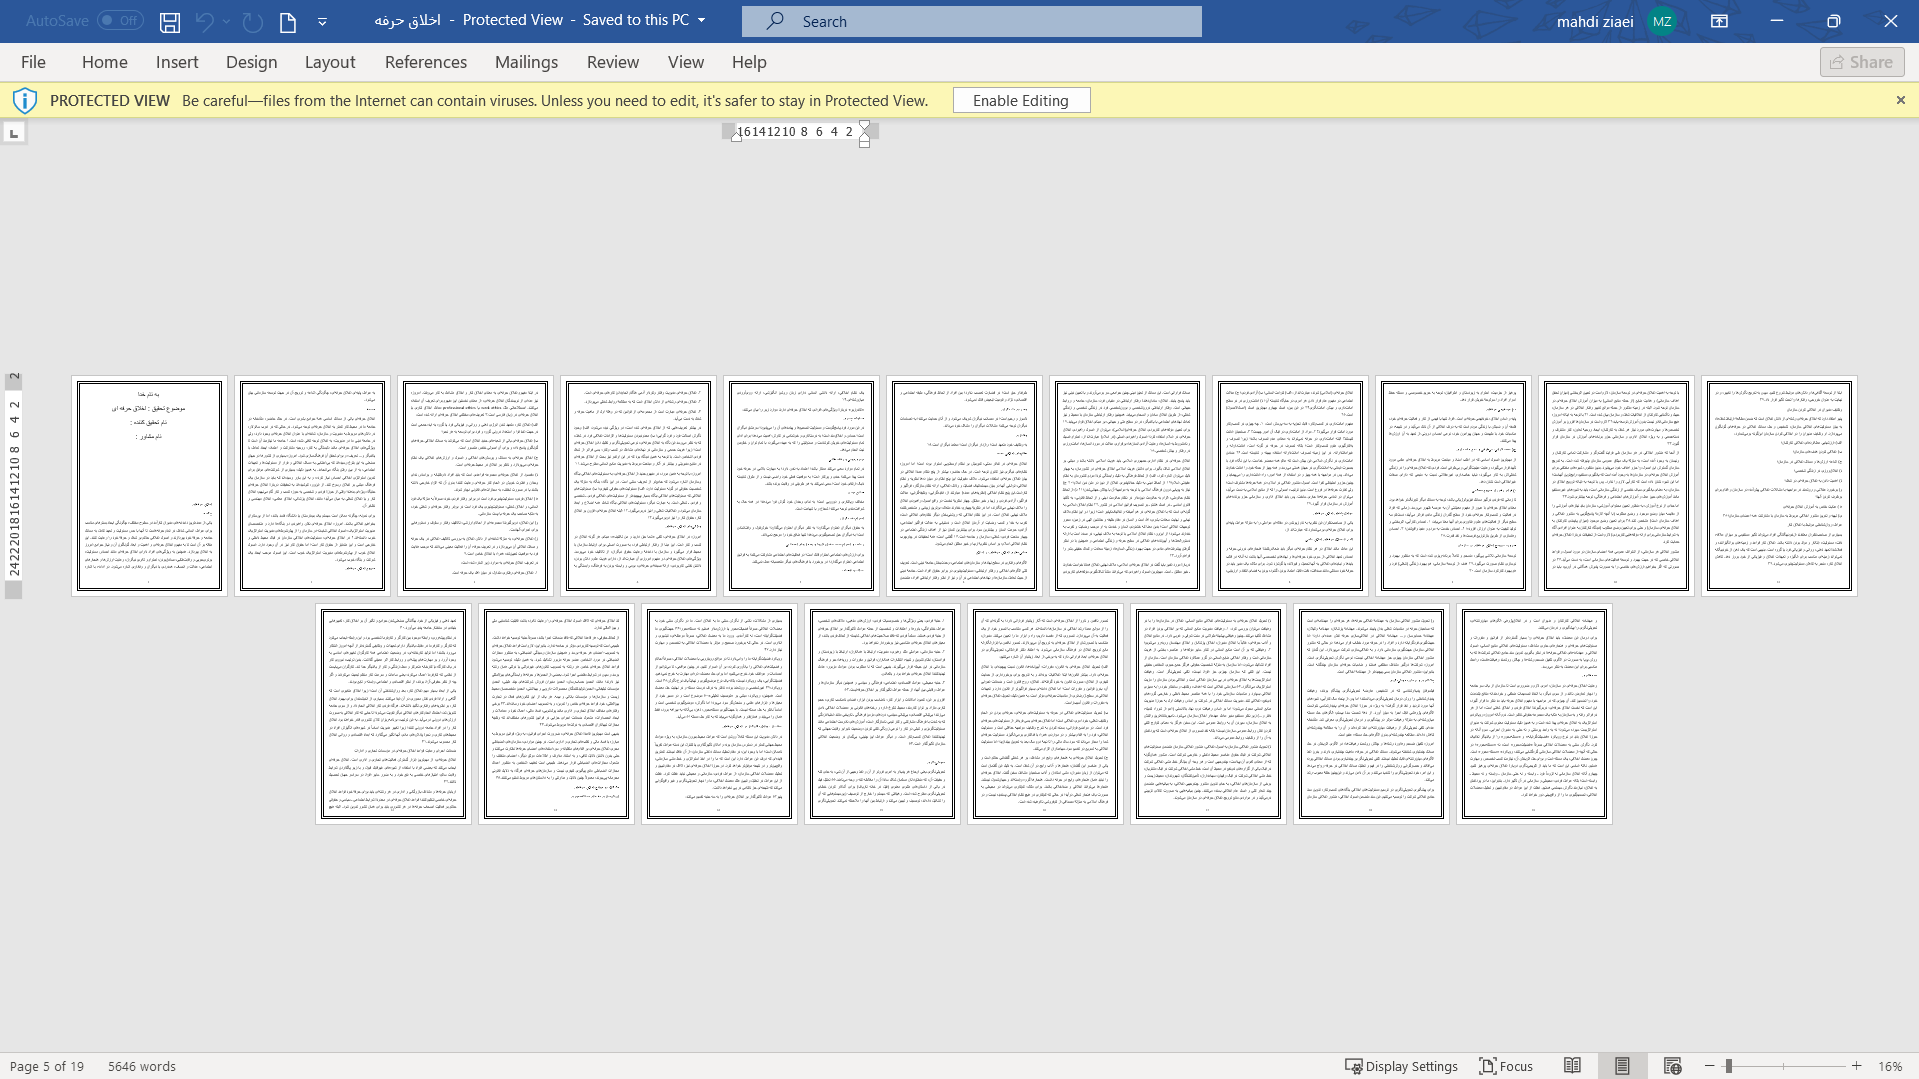Click the zoom slider handle
1919x1079 pixels.
coord(1728,1066)
